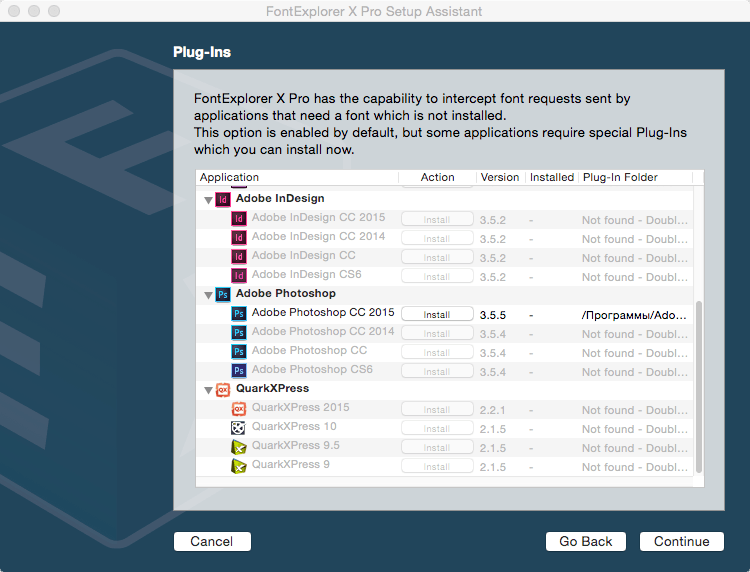Click Install for QuarkXPress 10

point(437,429)
